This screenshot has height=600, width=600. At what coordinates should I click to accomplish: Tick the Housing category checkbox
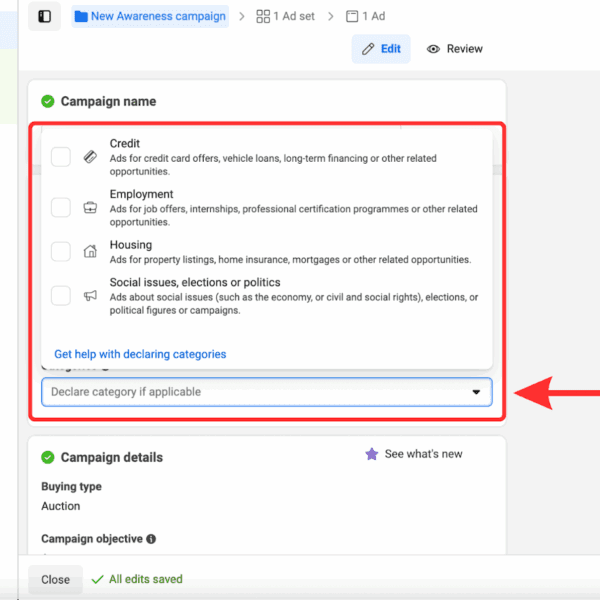click(x=61, y=251)
